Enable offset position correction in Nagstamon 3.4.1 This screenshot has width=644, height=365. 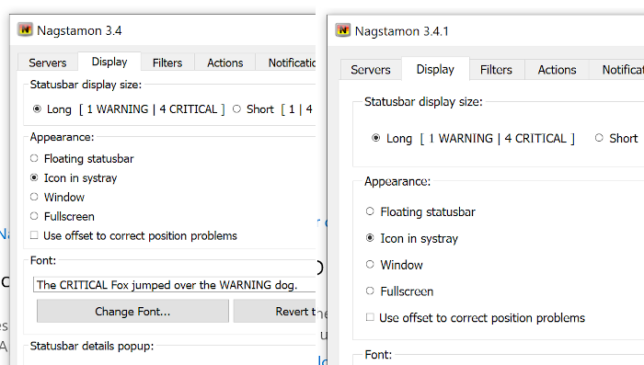click(370, 317)
